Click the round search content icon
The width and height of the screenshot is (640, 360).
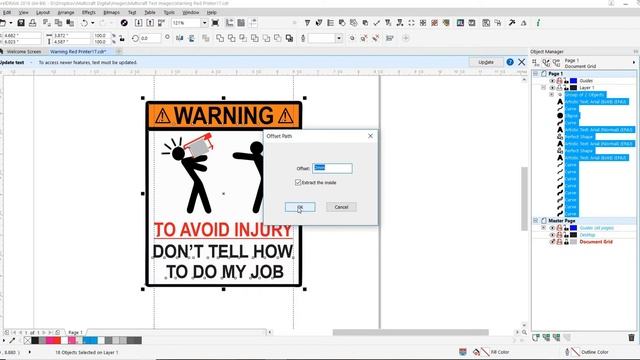pyautogui.click(x=124, y=23)
